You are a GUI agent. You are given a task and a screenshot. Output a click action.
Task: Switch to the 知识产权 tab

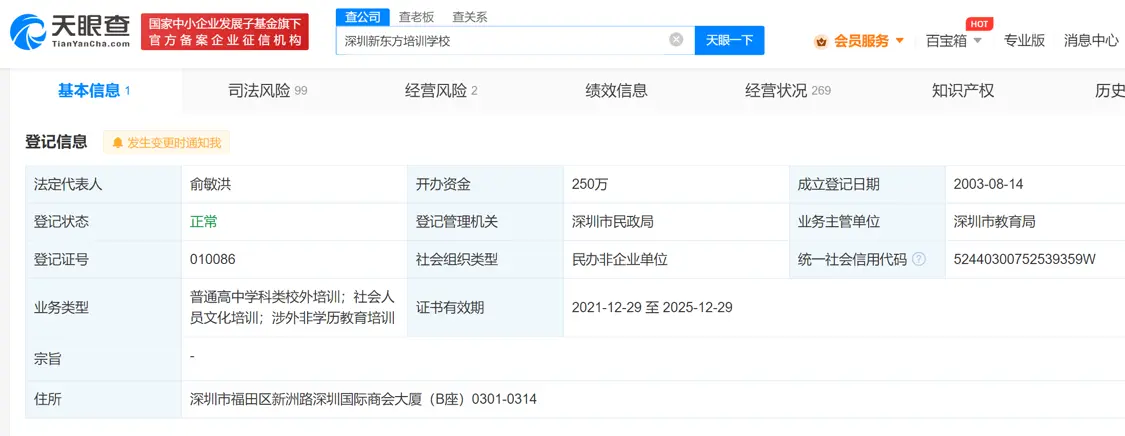coord(963,91)
